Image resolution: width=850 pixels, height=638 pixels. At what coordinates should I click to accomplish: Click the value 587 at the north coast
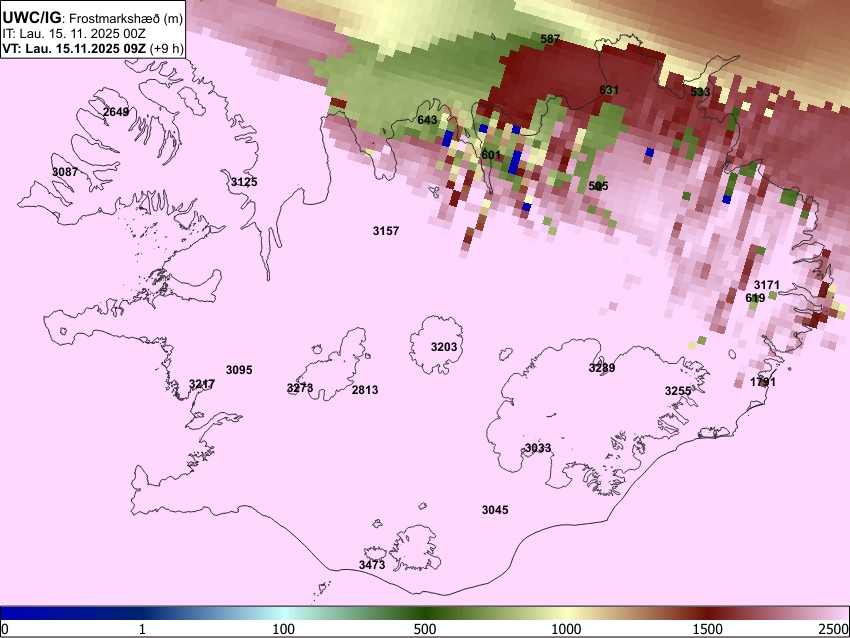550,39
